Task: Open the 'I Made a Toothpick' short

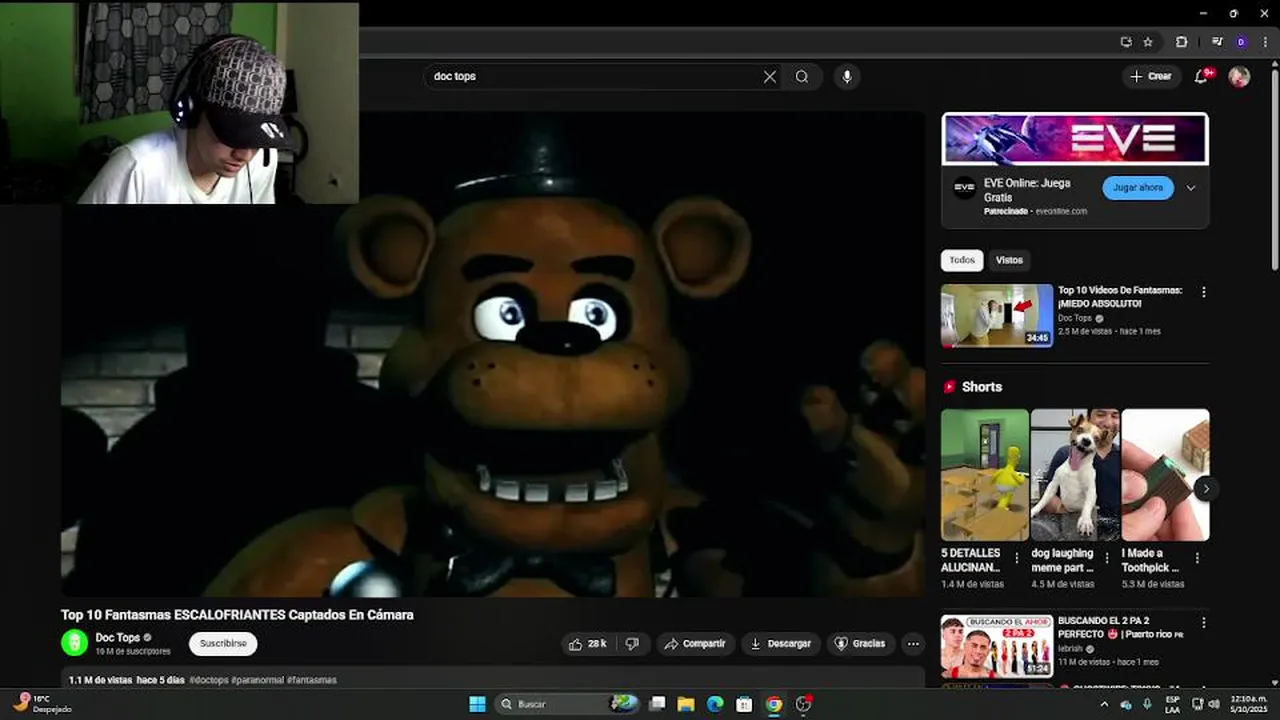Action: pos(1165,475)
